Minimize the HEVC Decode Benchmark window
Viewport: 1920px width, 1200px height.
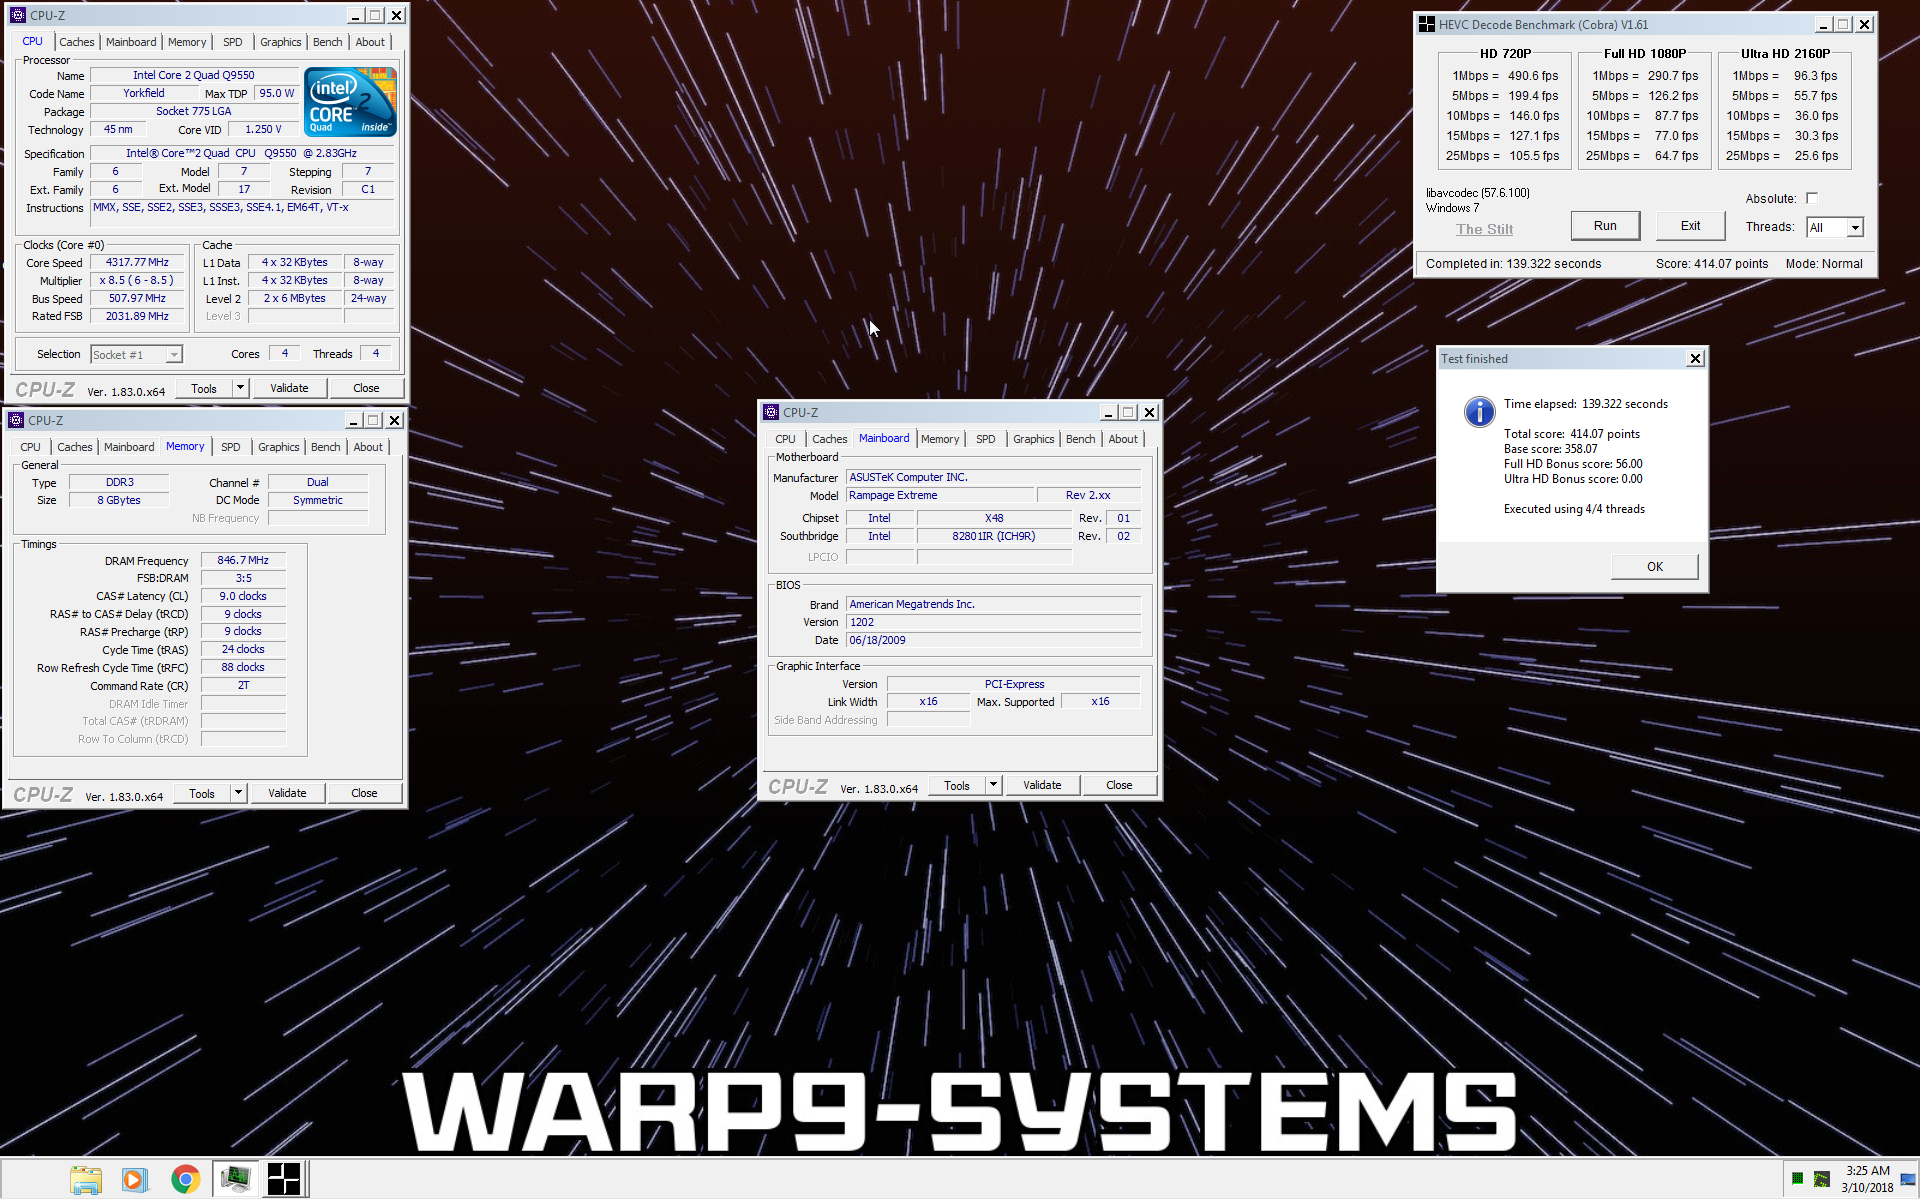point(1823,25)
